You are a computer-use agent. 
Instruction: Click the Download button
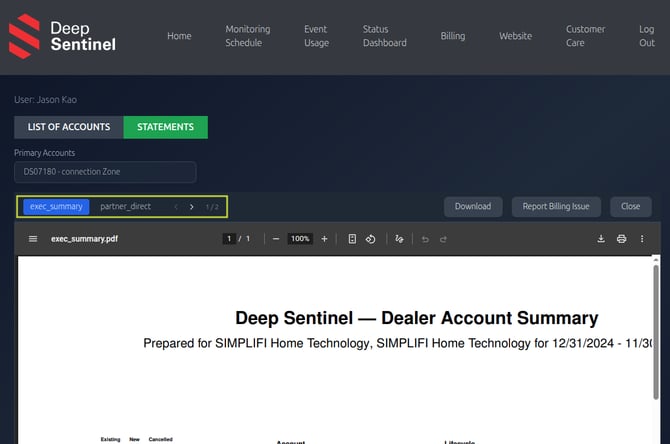[473, 207]
